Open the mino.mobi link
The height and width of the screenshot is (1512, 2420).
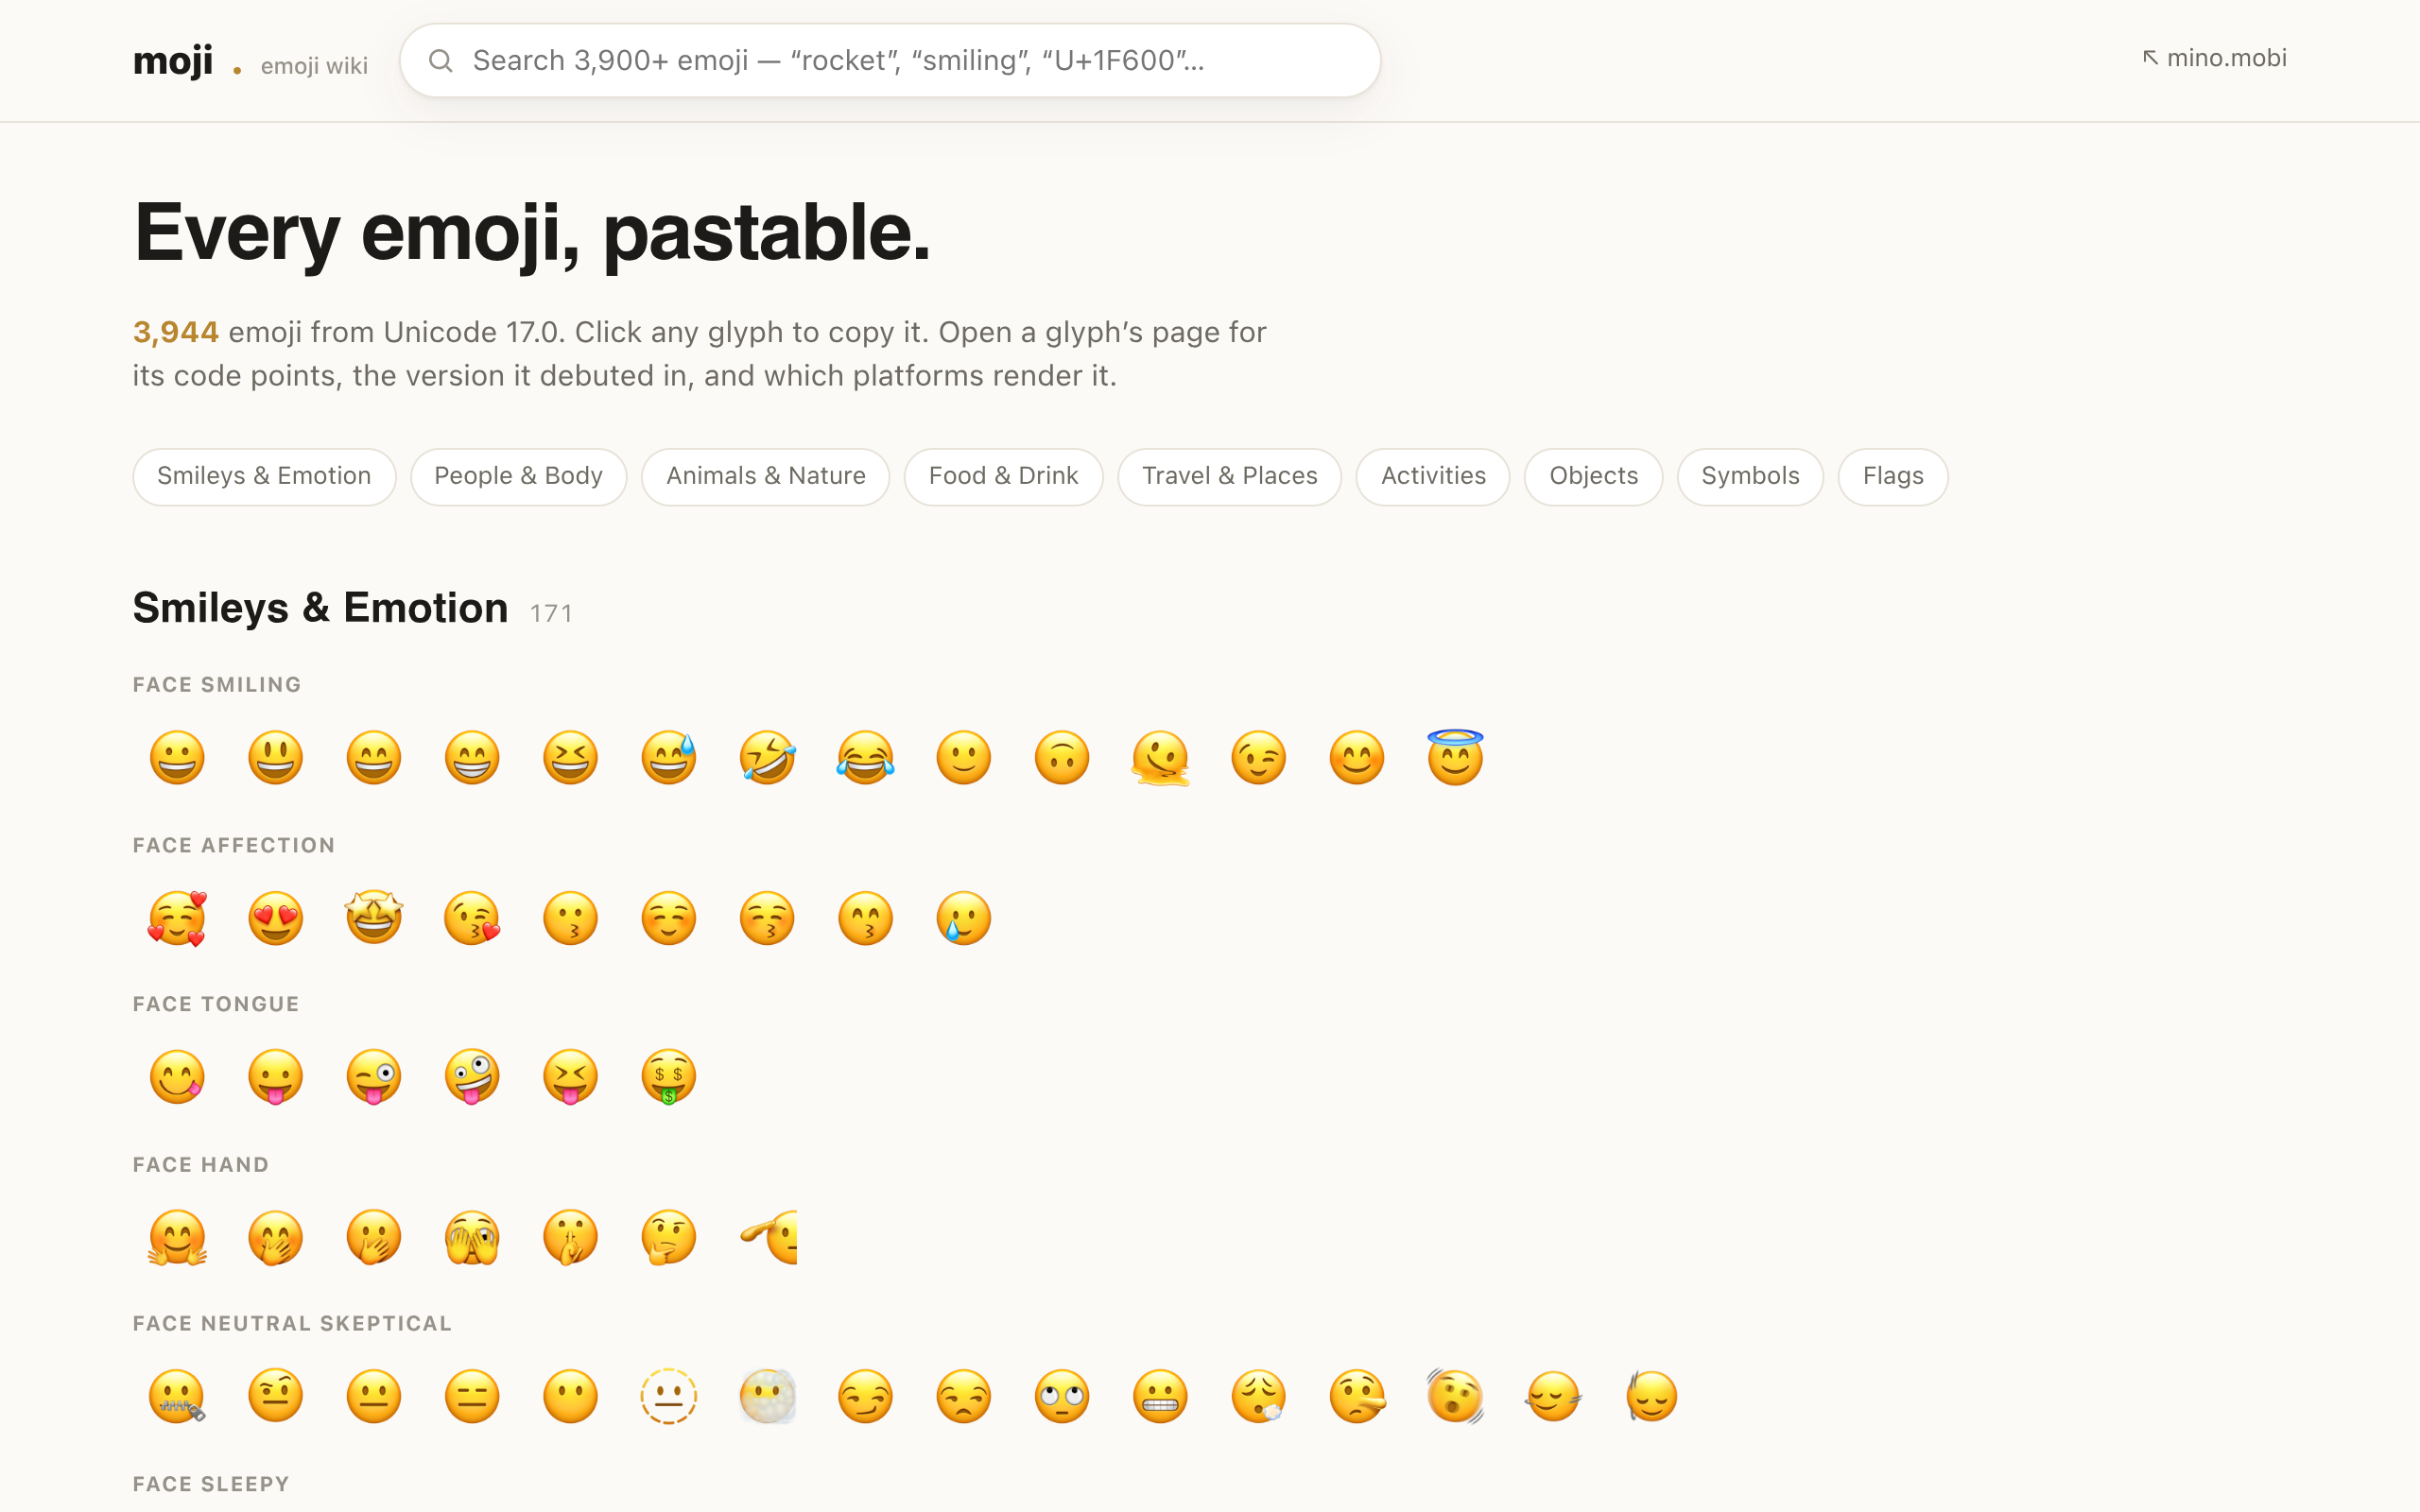click(2214, 58)
